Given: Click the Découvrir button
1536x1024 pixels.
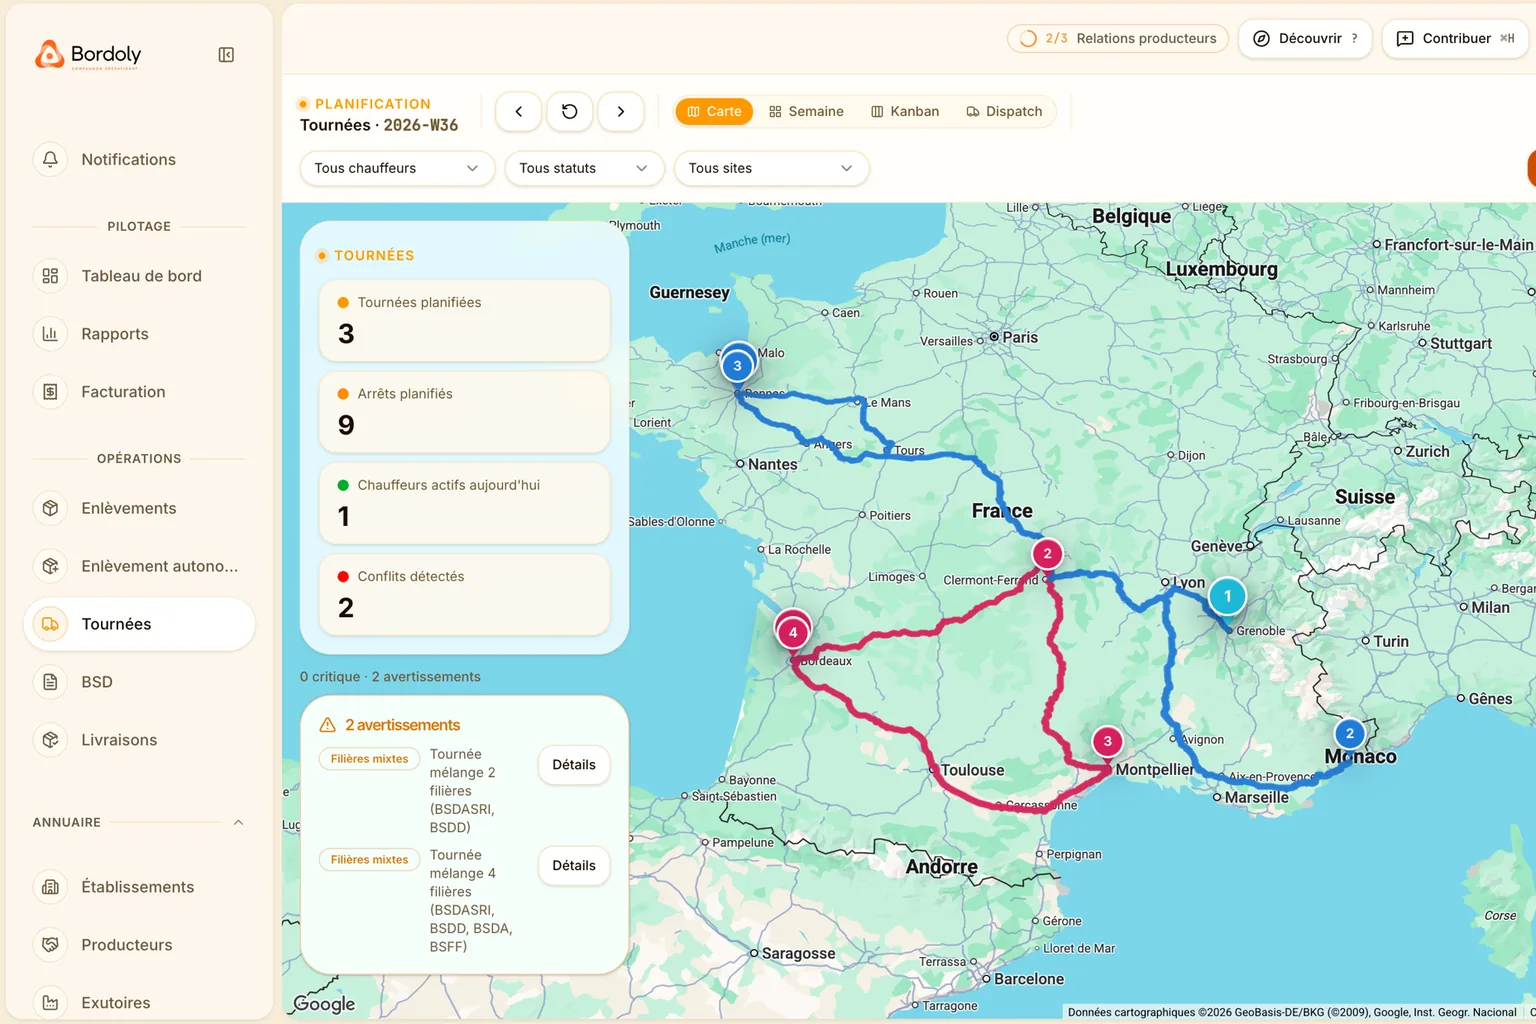Looking at the screenshot, I should [1304, 38].
